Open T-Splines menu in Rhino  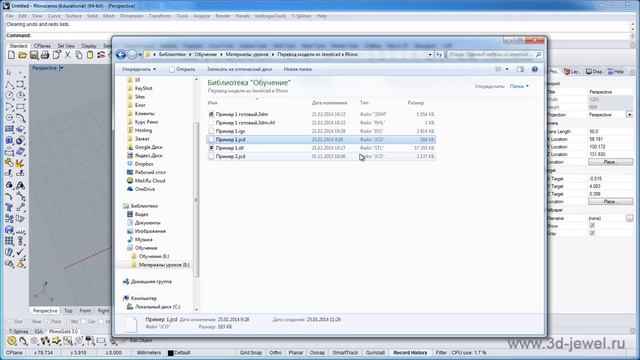[301, 16]
